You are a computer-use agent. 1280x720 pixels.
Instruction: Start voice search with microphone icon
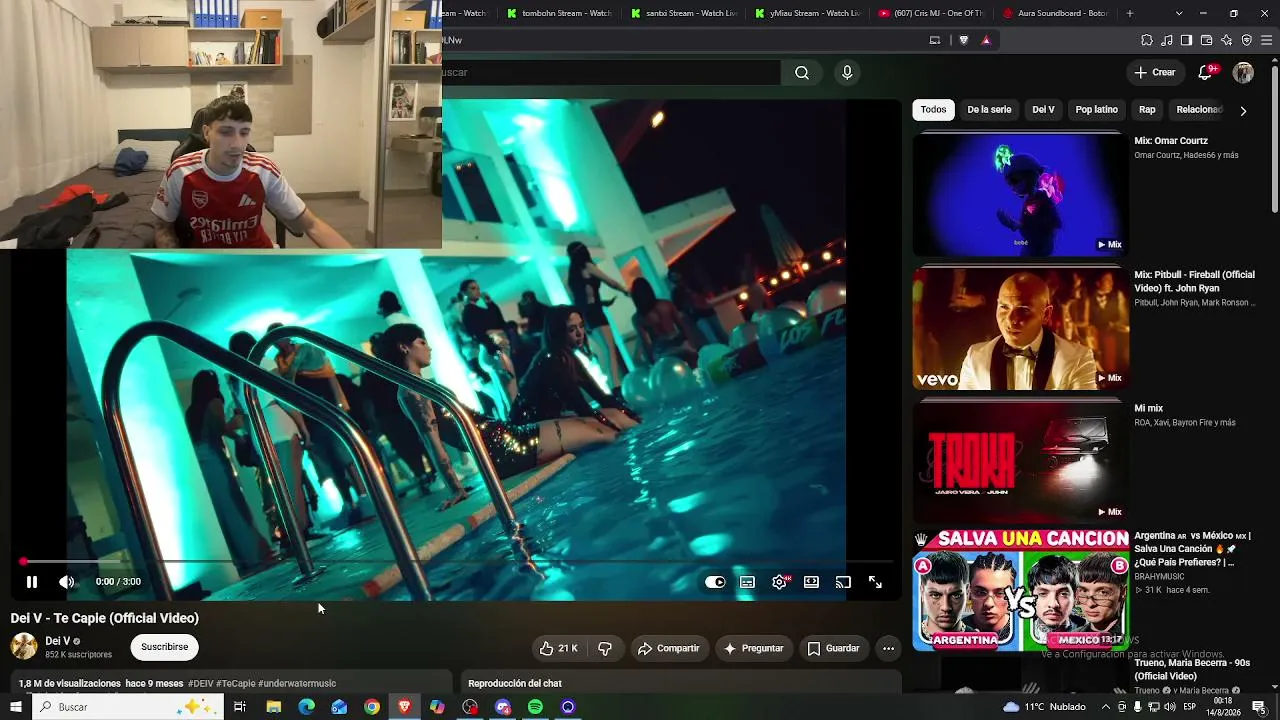(847, 72)
